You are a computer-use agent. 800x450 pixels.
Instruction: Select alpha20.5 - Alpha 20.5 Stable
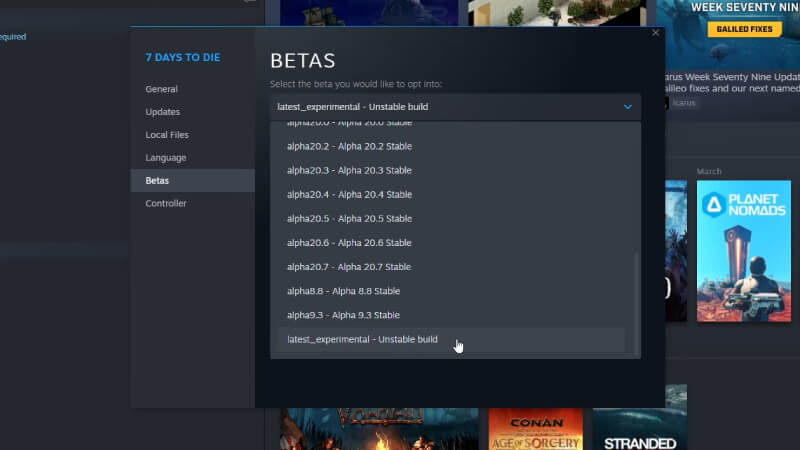point(349,219)
